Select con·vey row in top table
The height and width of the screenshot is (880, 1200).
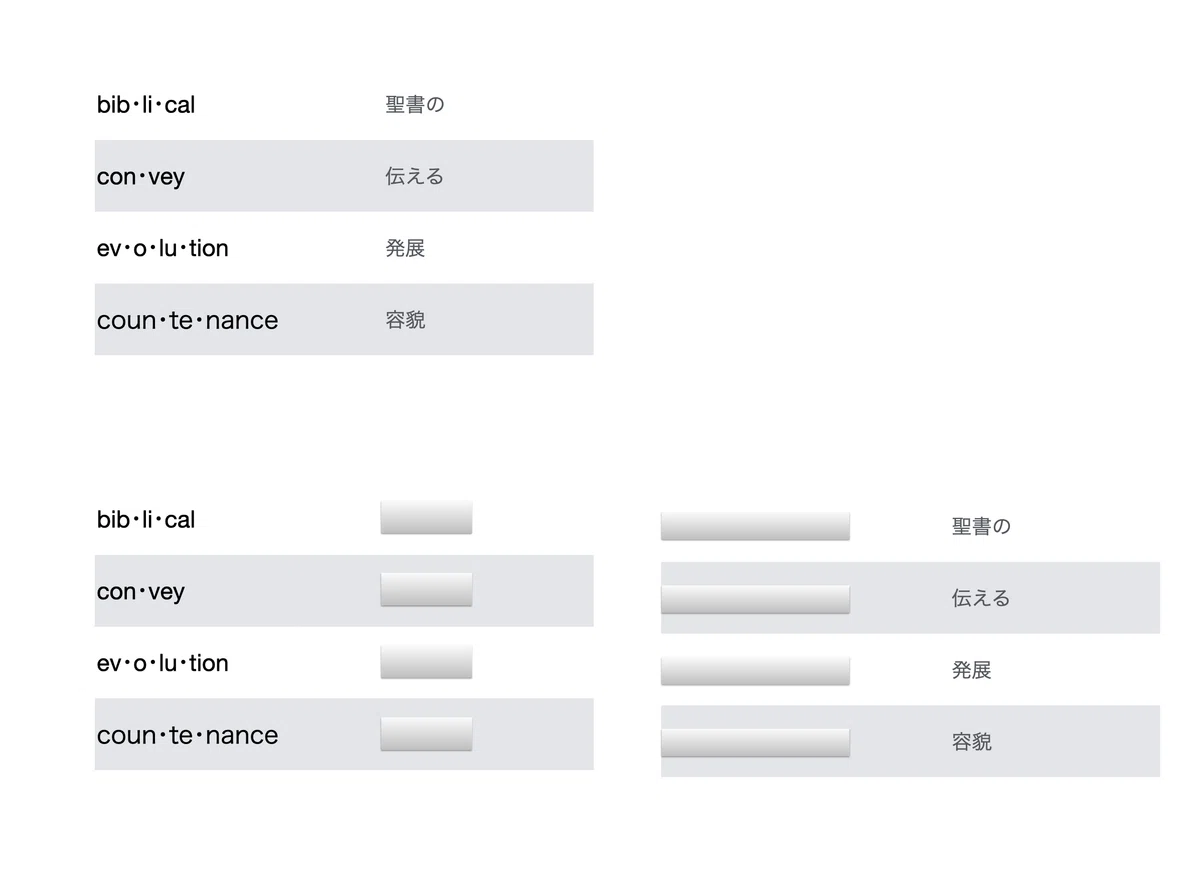point(344,176)
